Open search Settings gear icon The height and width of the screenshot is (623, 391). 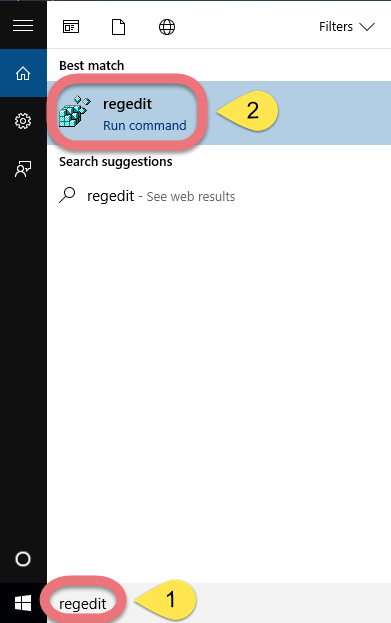click(x=23, y=121)
